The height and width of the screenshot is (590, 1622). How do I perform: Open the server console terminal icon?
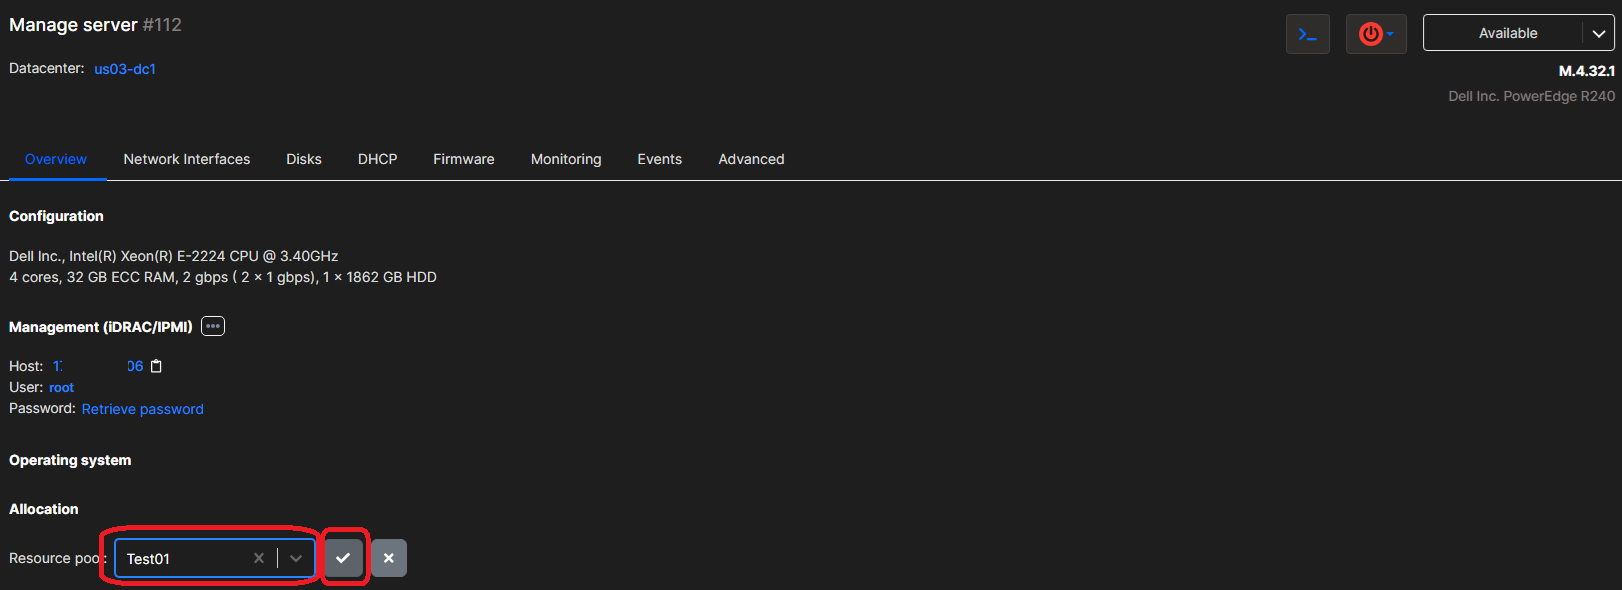point(1307,34)
